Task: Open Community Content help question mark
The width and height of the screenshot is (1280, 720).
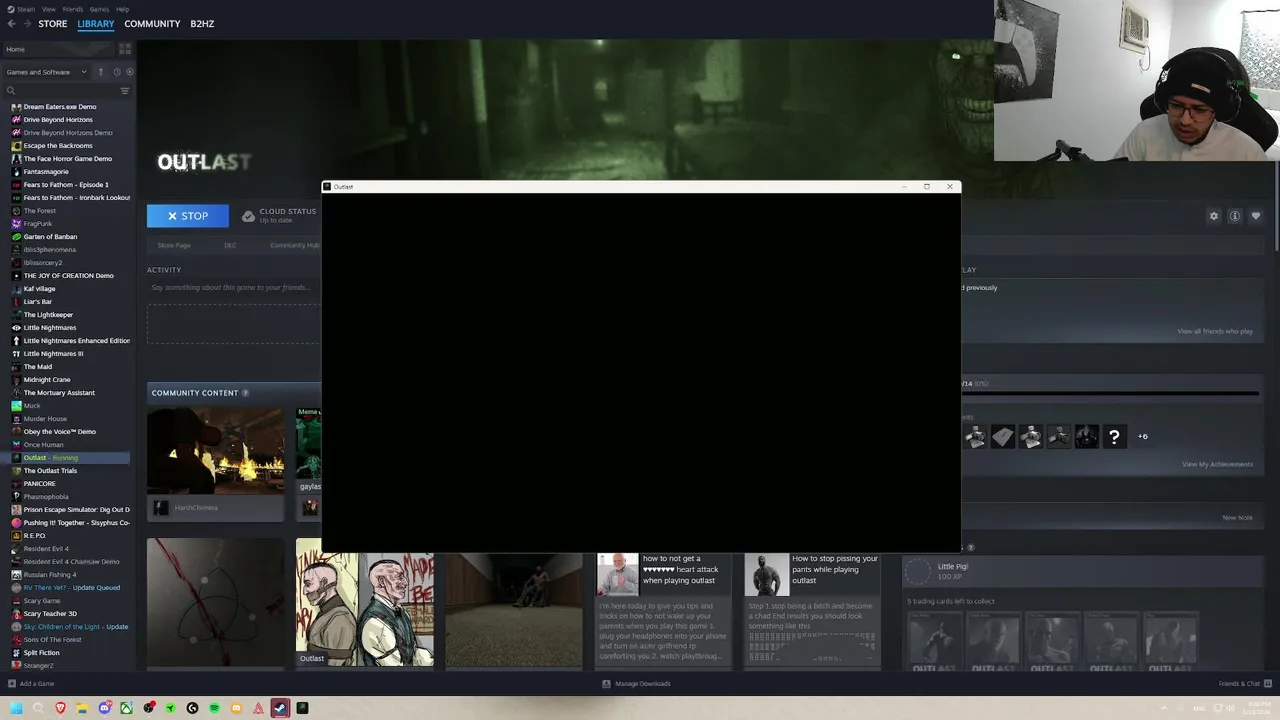Action: coord(245,393)
